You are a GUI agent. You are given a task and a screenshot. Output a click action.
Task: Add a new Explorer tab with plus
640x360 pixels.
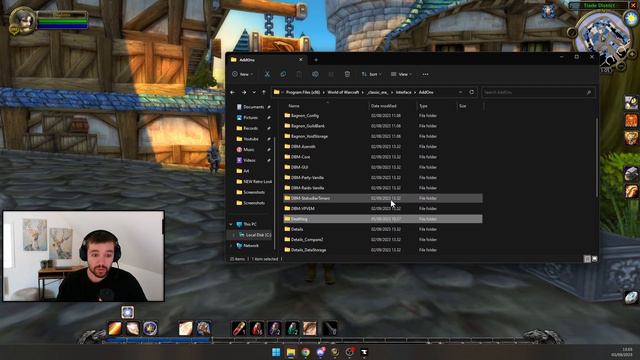pos(316,60)
